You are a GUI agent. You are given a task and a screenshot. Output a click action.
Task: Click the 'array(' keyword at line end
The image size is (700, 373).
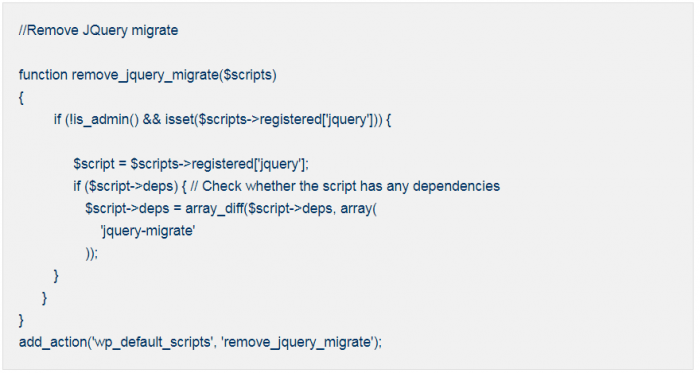click(x=358, y=208)
